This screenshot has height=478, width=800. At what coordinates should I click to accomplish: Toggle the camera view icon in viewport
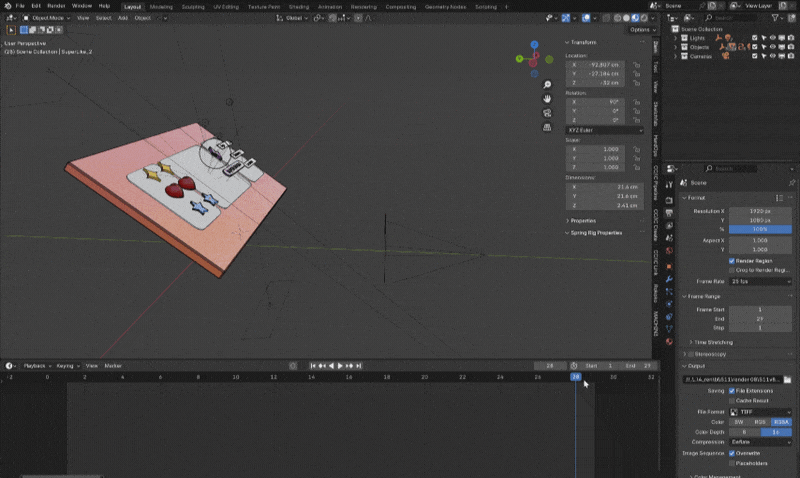547,113
